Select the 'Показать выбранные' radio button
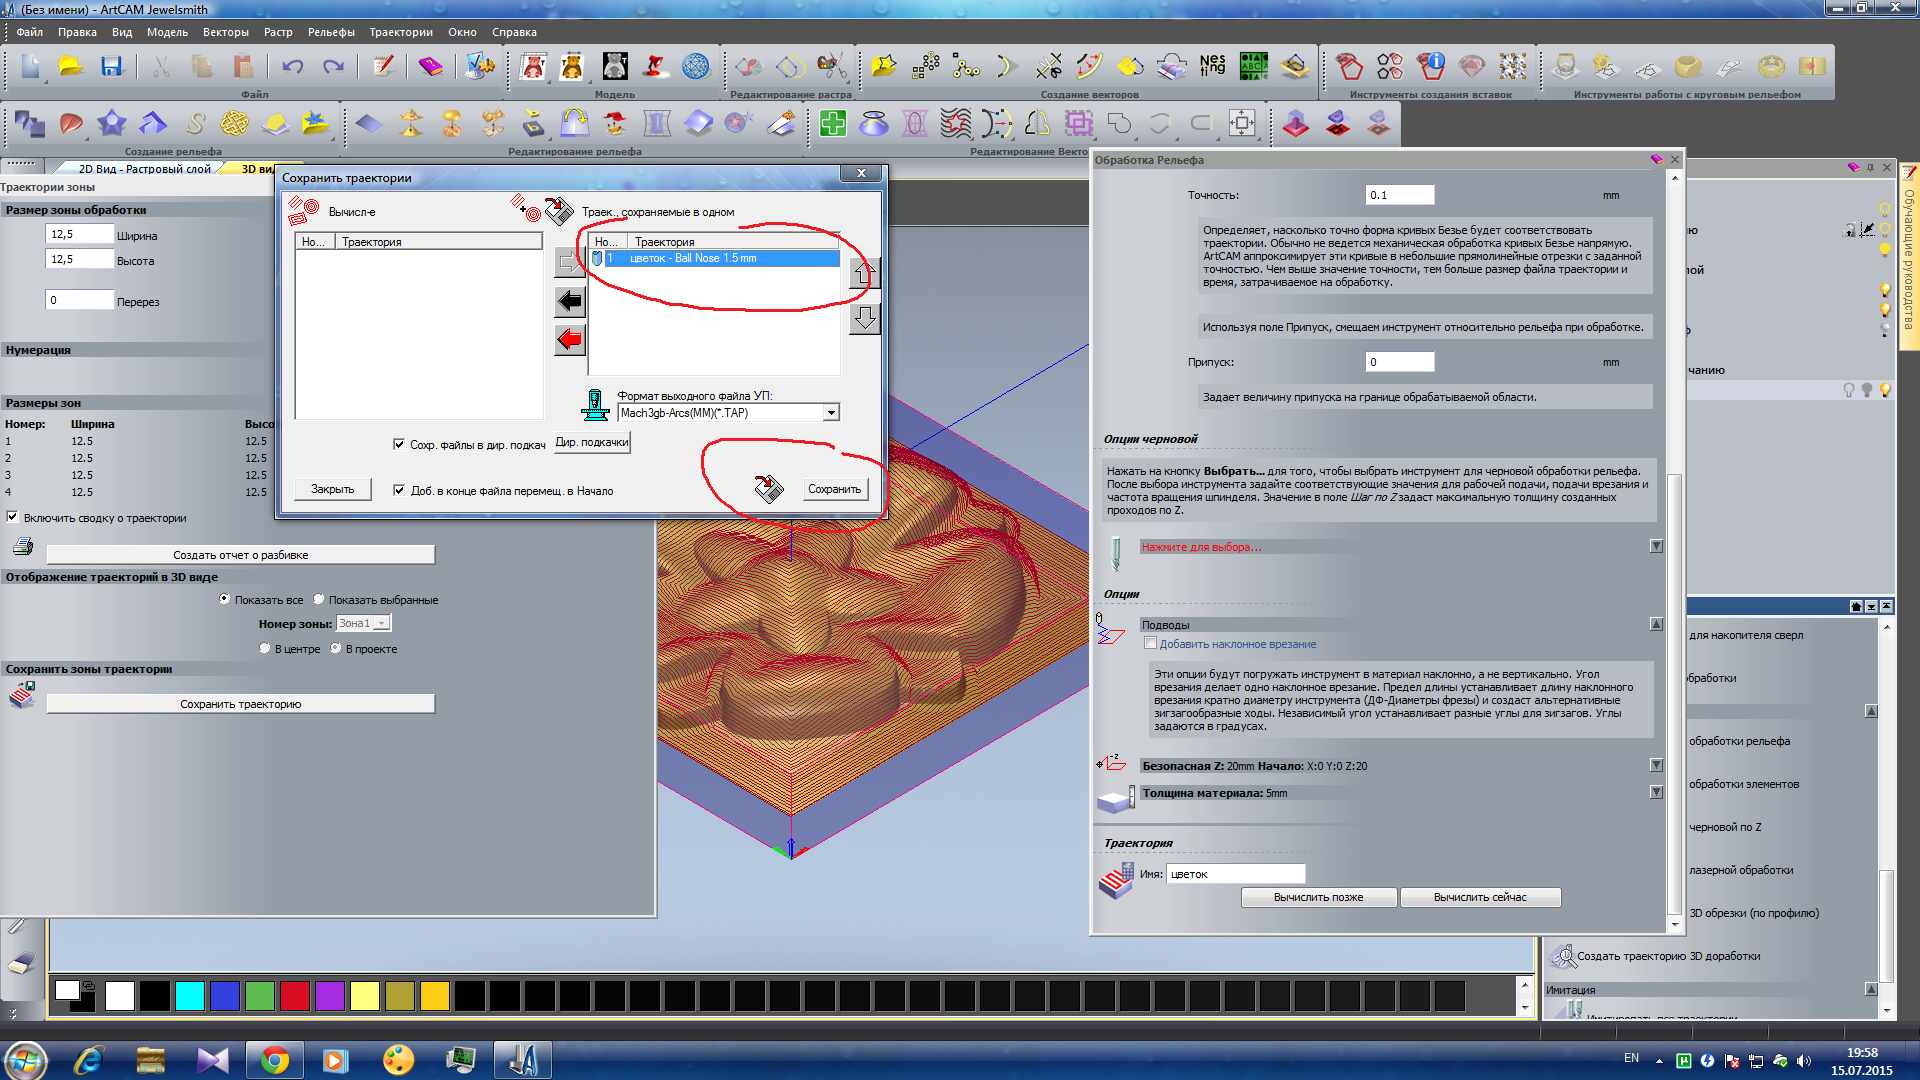This screenshot has height=1080, width=1920. pos(319,599)
